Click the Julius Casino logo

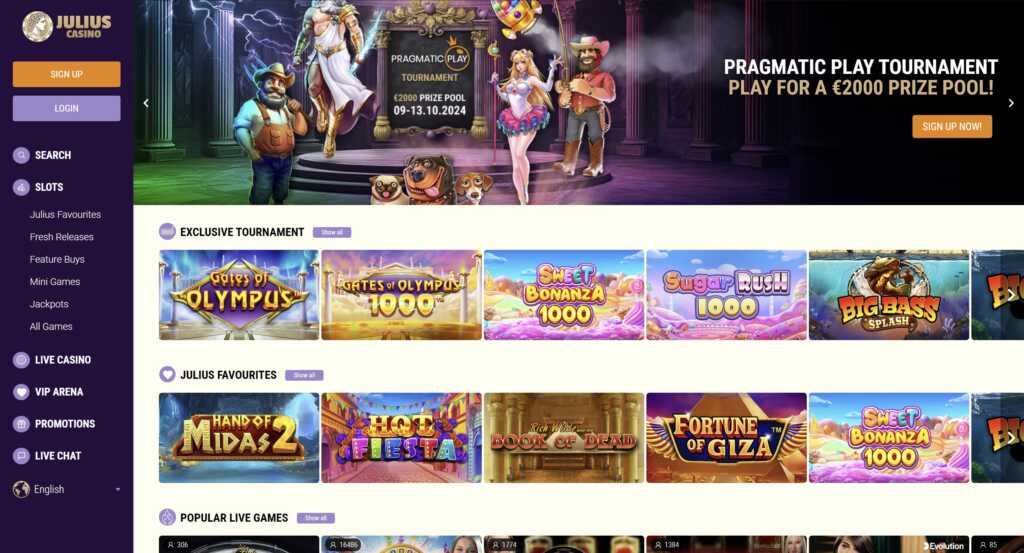(67, 27)
